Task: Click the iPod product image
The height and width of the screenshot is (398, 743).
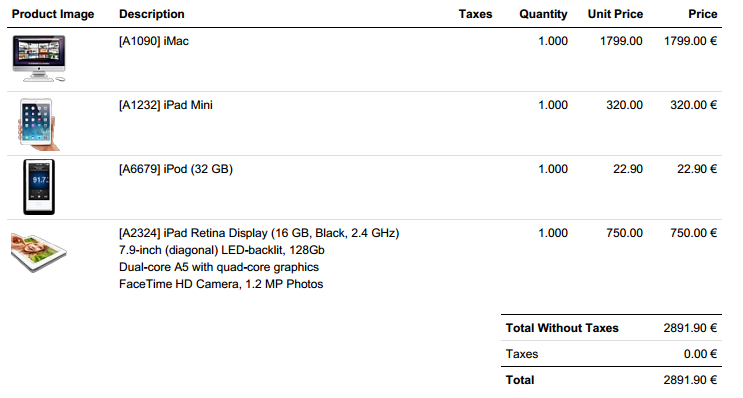Action: point(39,187)
